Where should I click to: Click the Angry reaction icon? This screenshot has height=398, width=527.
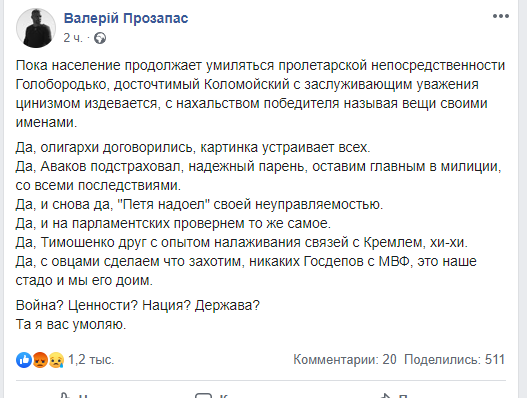pos(40,360)
